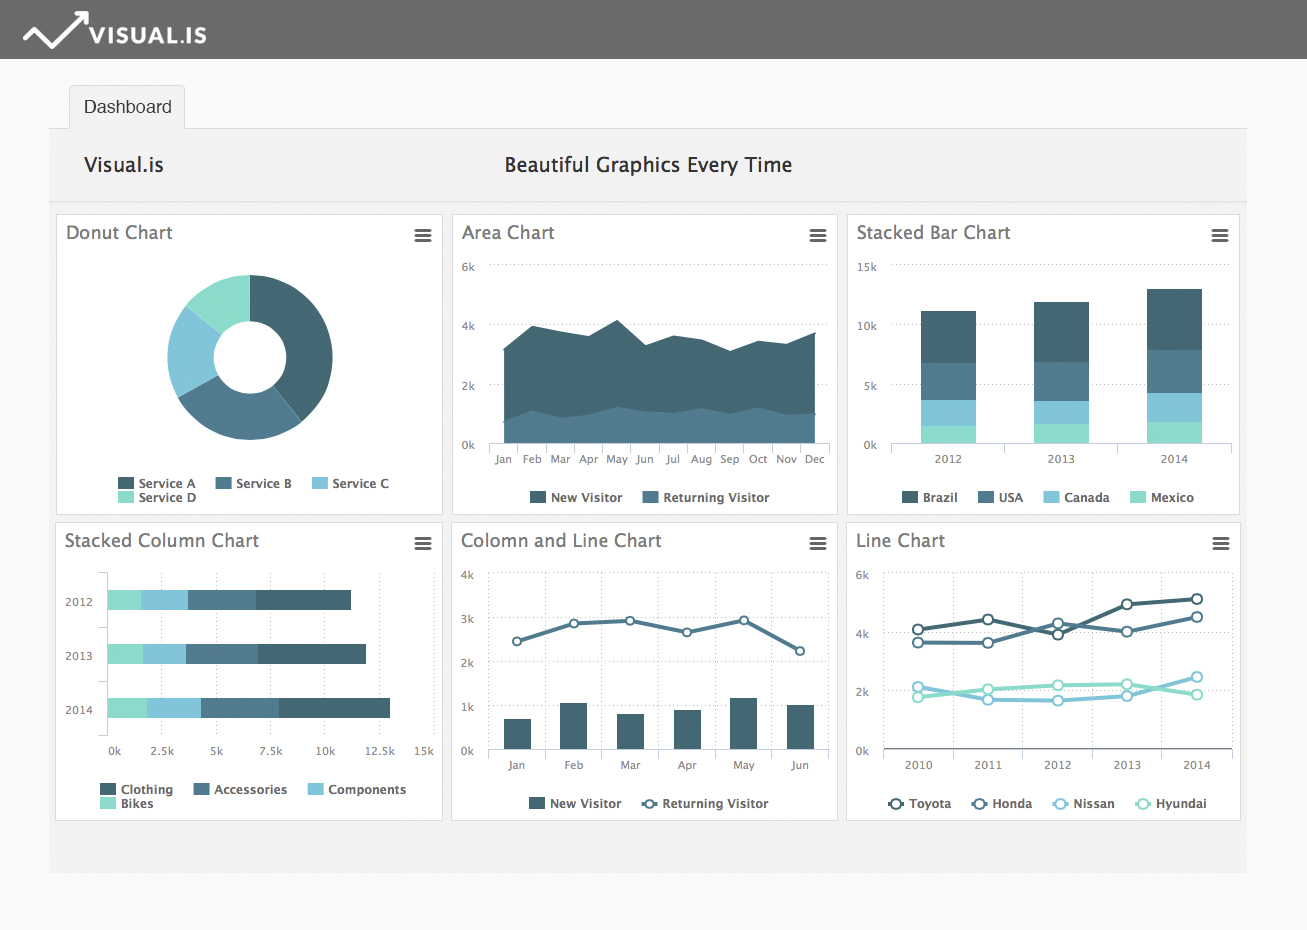Toggle Mexico series legend
The height and width of the screenshot is (930, 1307).
[1162, 497]
